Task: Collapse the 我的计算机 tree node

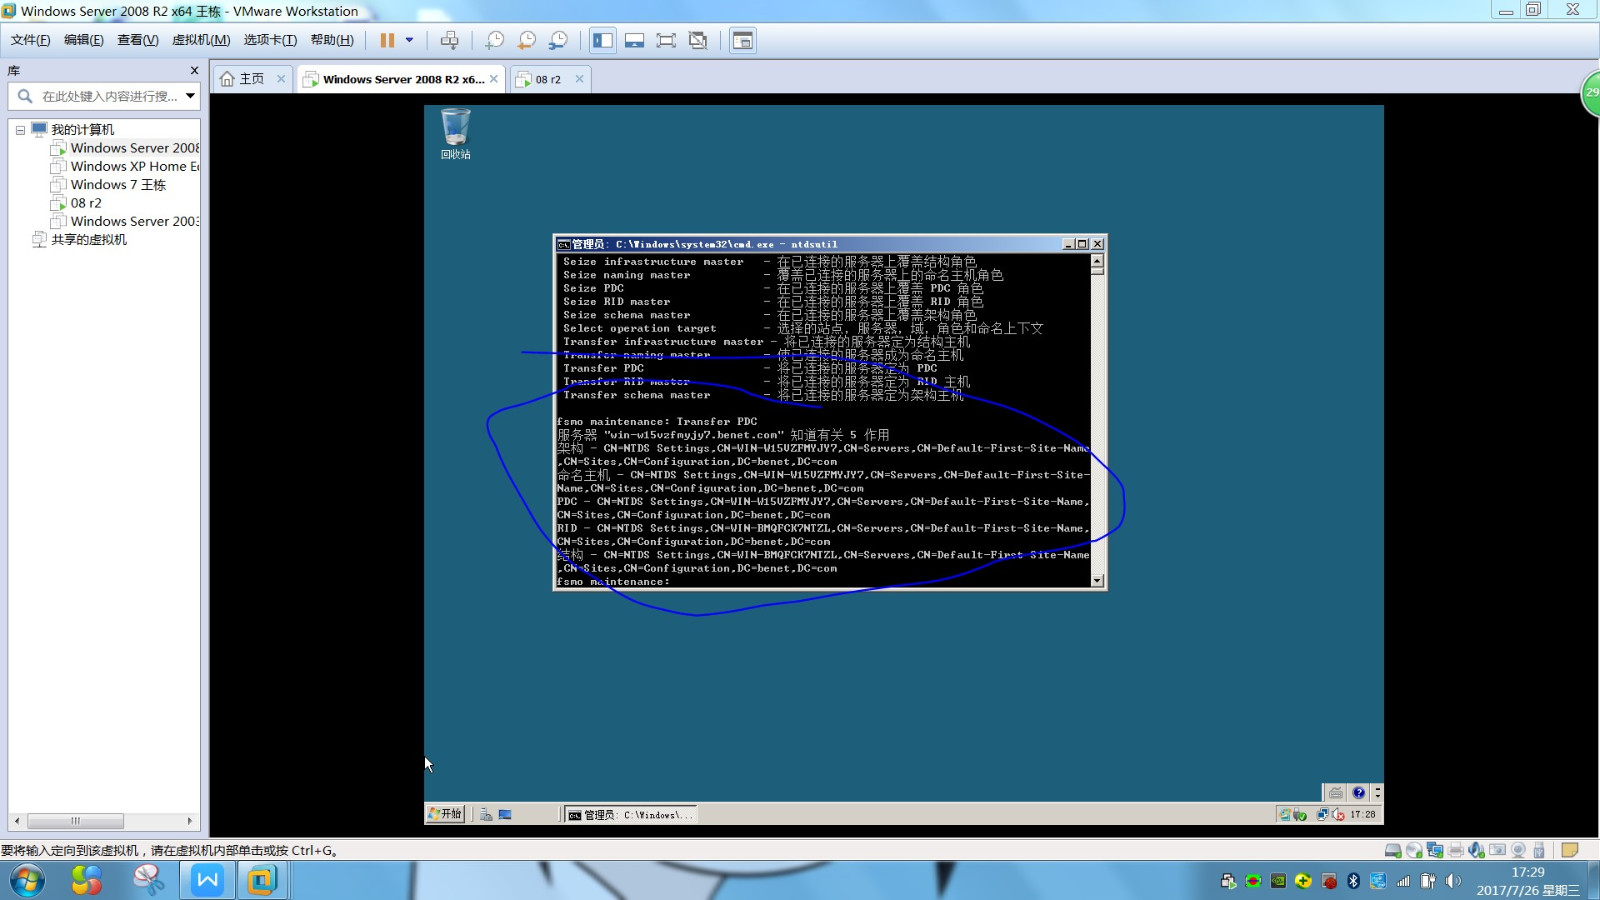Action: click(20, 130)
